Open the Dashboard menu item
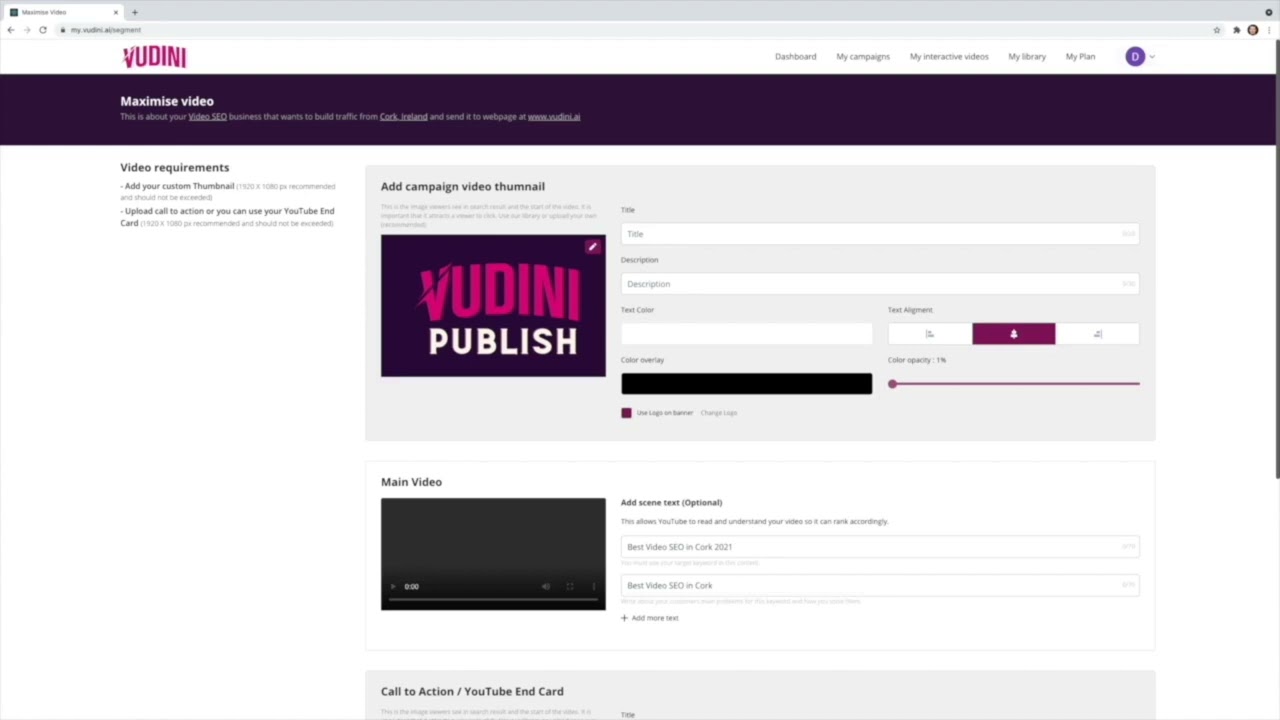Screen dimensions: 1280x720 click(795, 57)
